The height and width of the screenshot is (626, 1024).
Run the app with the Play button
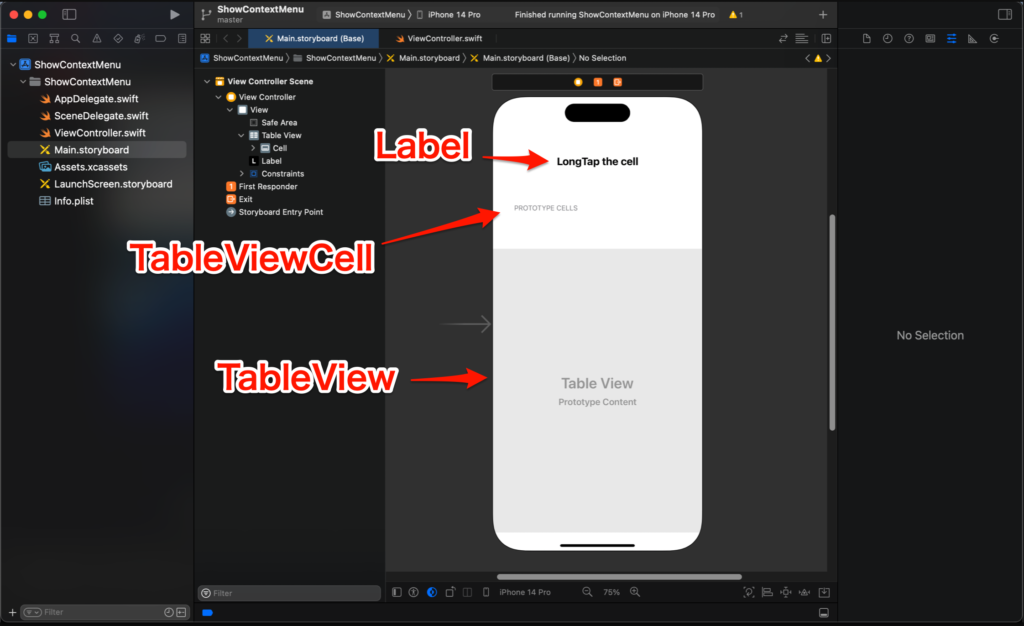click(175, 14)
